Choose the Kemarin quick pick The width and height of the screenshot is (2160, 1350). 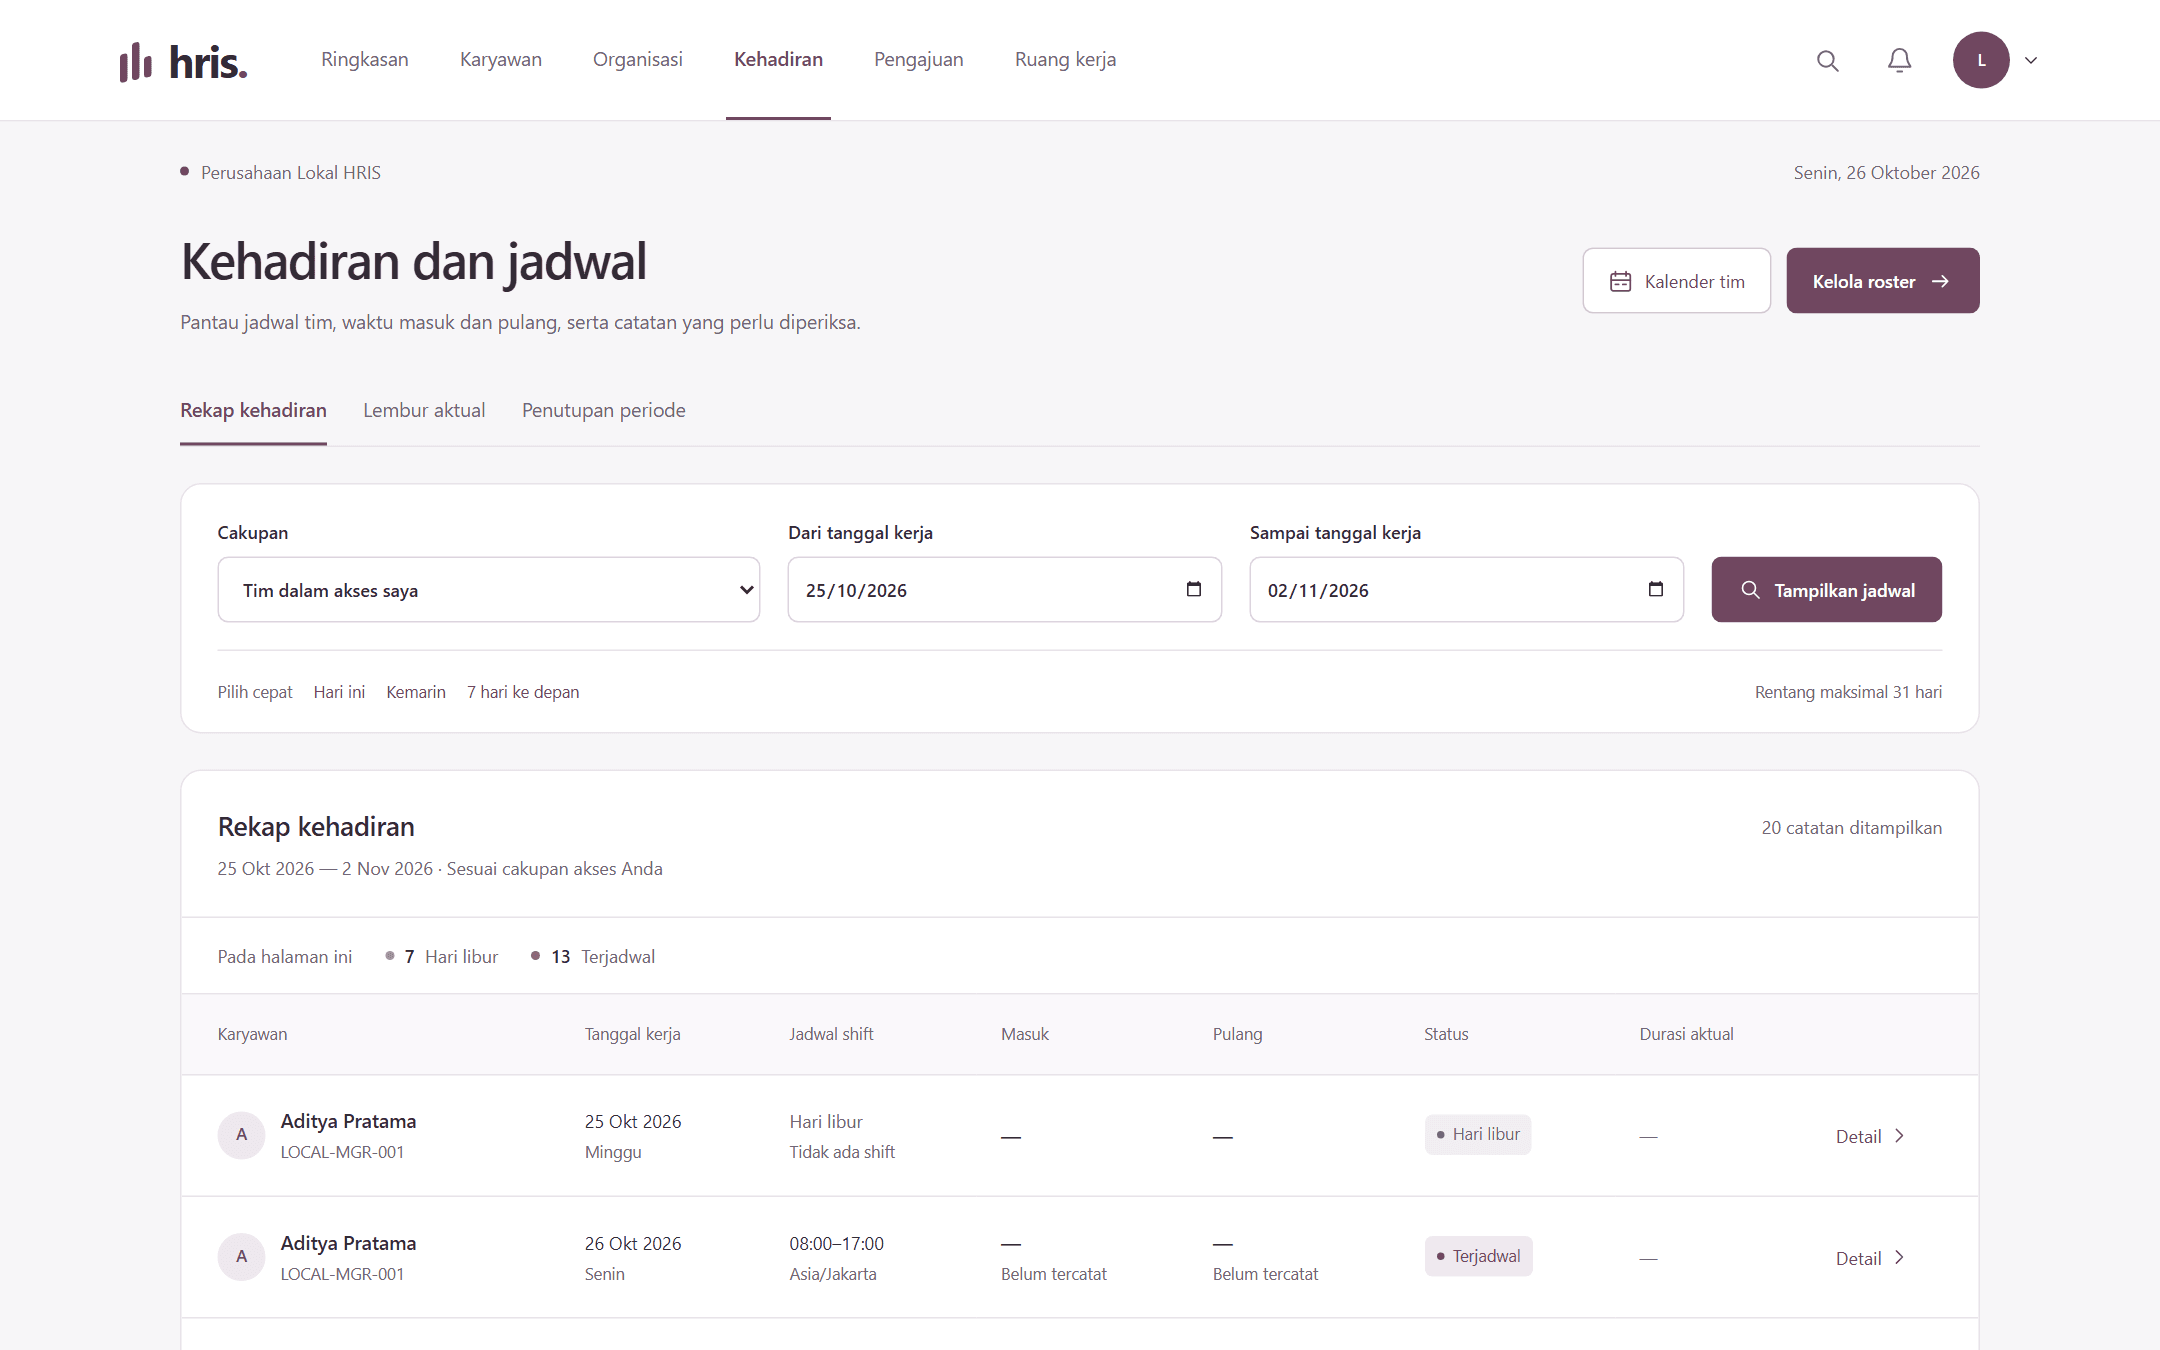(x=416, y=692)
